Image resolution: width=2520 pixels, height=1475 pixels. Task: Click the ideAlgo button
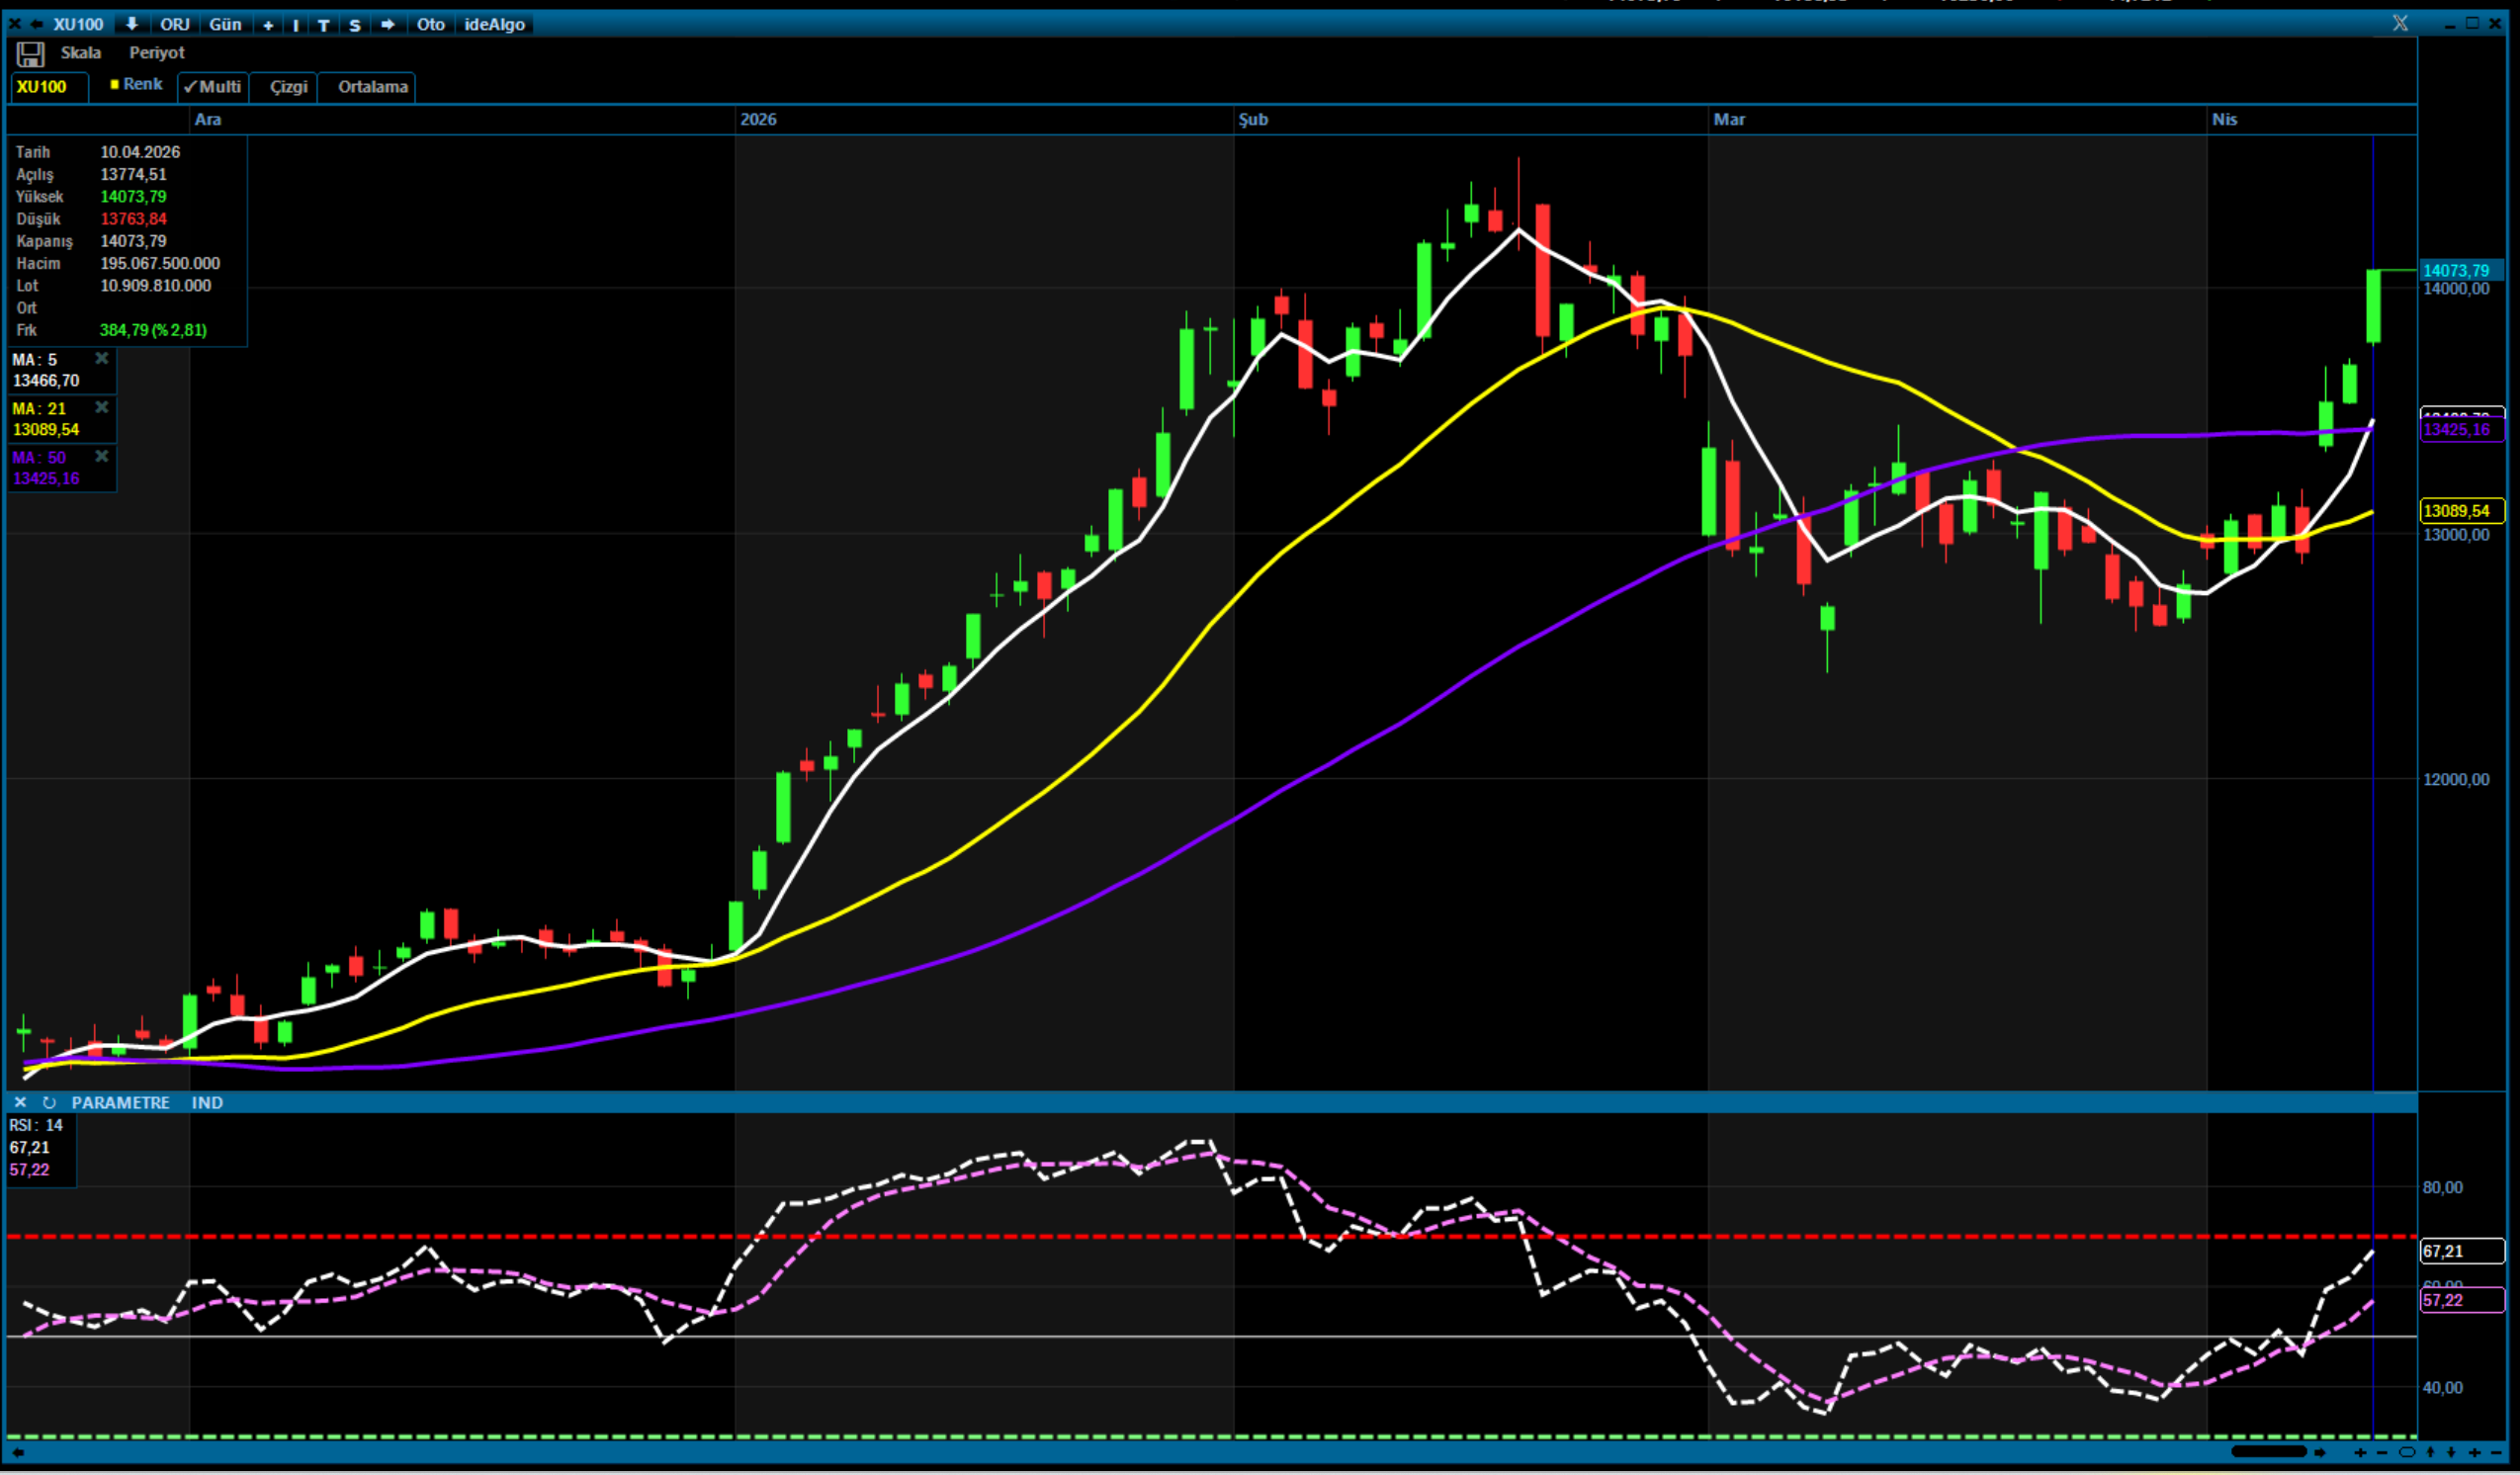(494, 24)
